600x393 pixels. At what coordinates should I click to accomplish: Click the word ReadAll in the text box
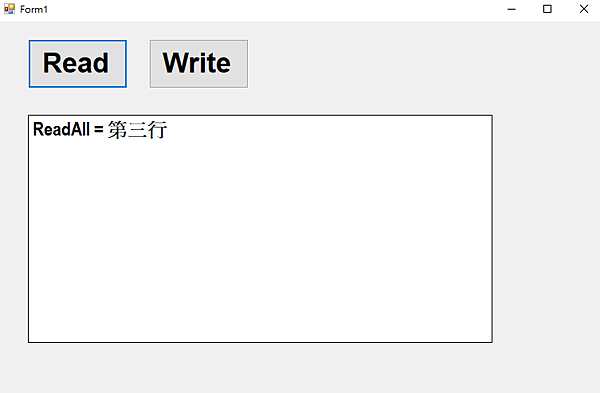tap(61, 129)
